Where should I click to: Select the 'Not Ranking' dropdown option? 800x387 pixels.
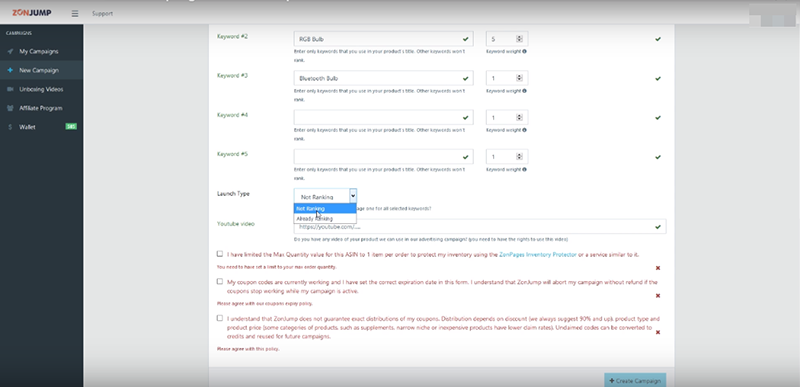[325, 209]
